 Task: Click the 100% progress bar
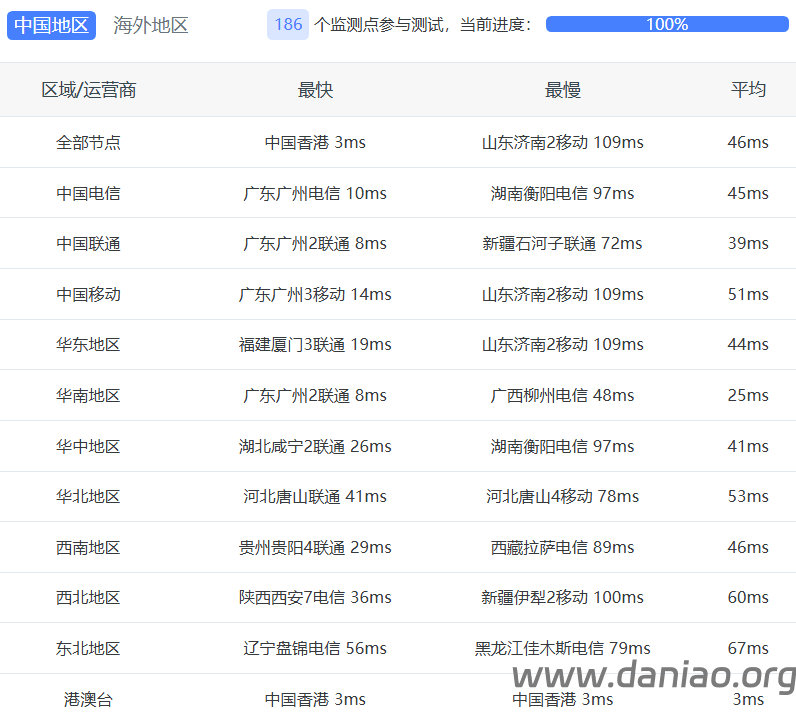[667, 24]
